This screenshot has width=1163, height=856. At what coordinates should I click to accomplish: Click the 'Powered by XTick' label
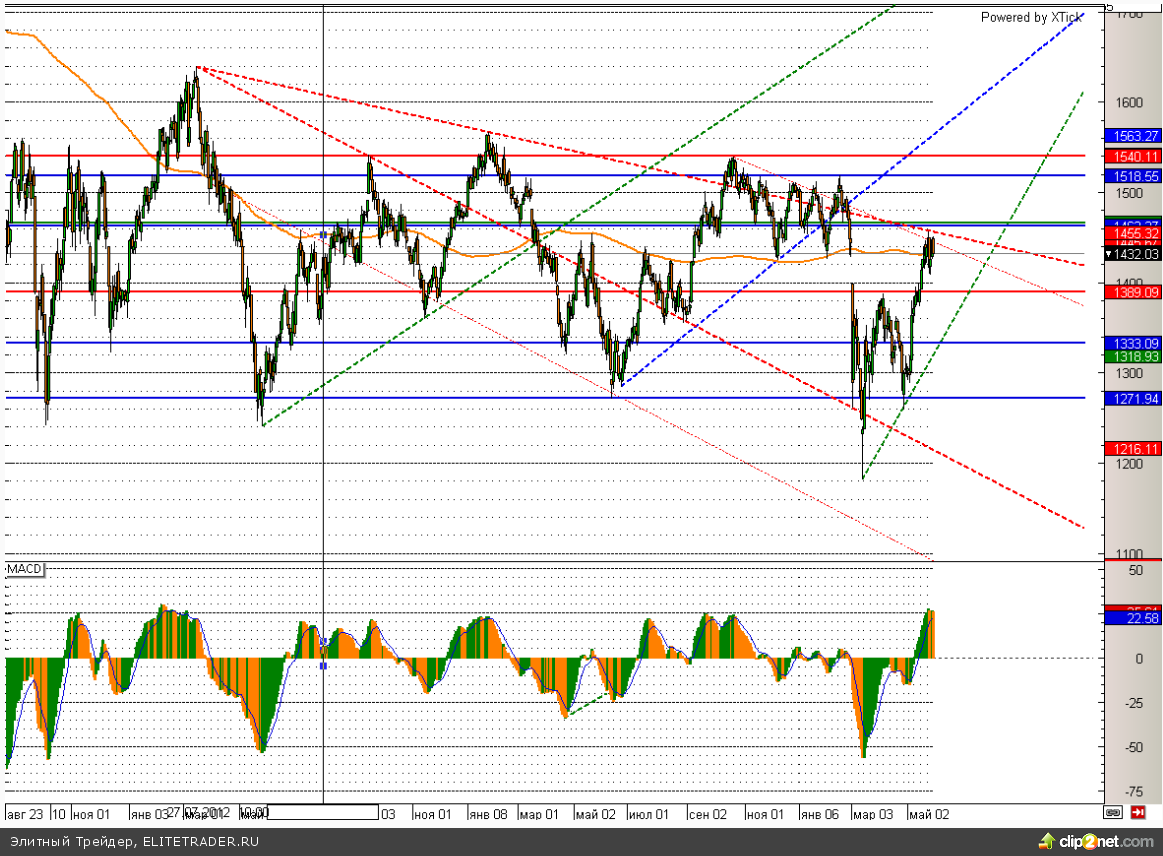tap(1031, 17)
